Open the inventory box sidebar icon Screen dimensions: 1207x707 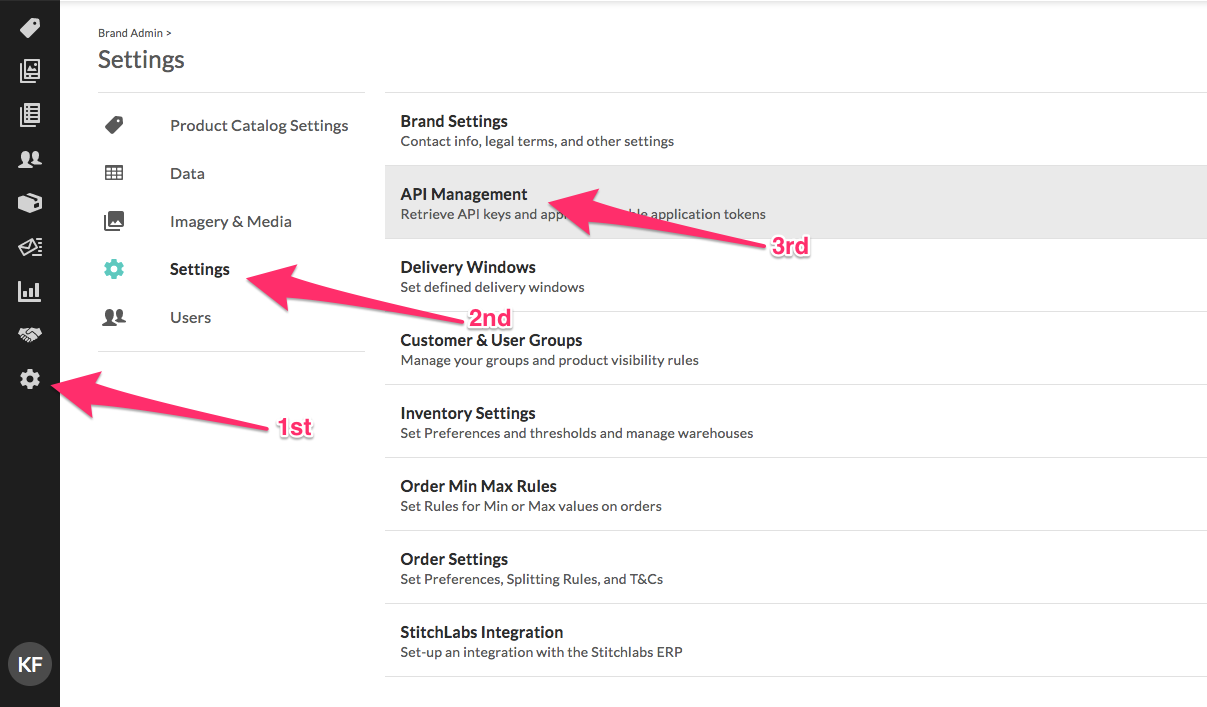[x=30, y=203]
